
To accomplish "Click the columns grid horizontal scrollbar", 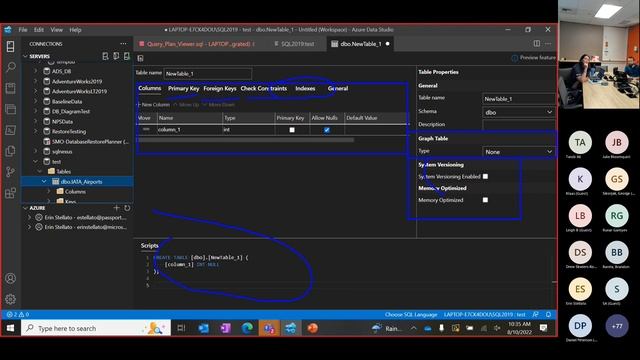I will [x=246, y=140].
